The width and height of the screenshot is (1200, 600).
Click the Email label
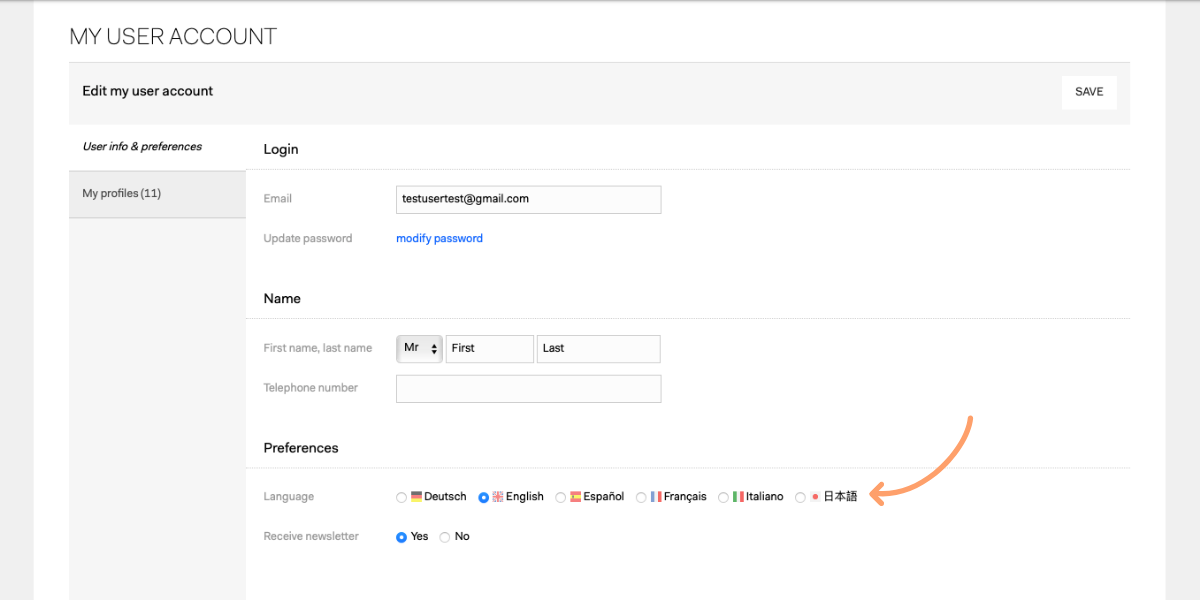(278, 199)
